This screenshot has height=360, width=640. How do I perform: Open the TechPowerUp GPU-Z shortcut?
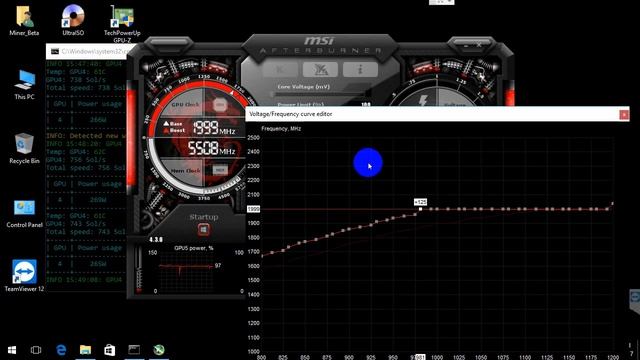122,24
